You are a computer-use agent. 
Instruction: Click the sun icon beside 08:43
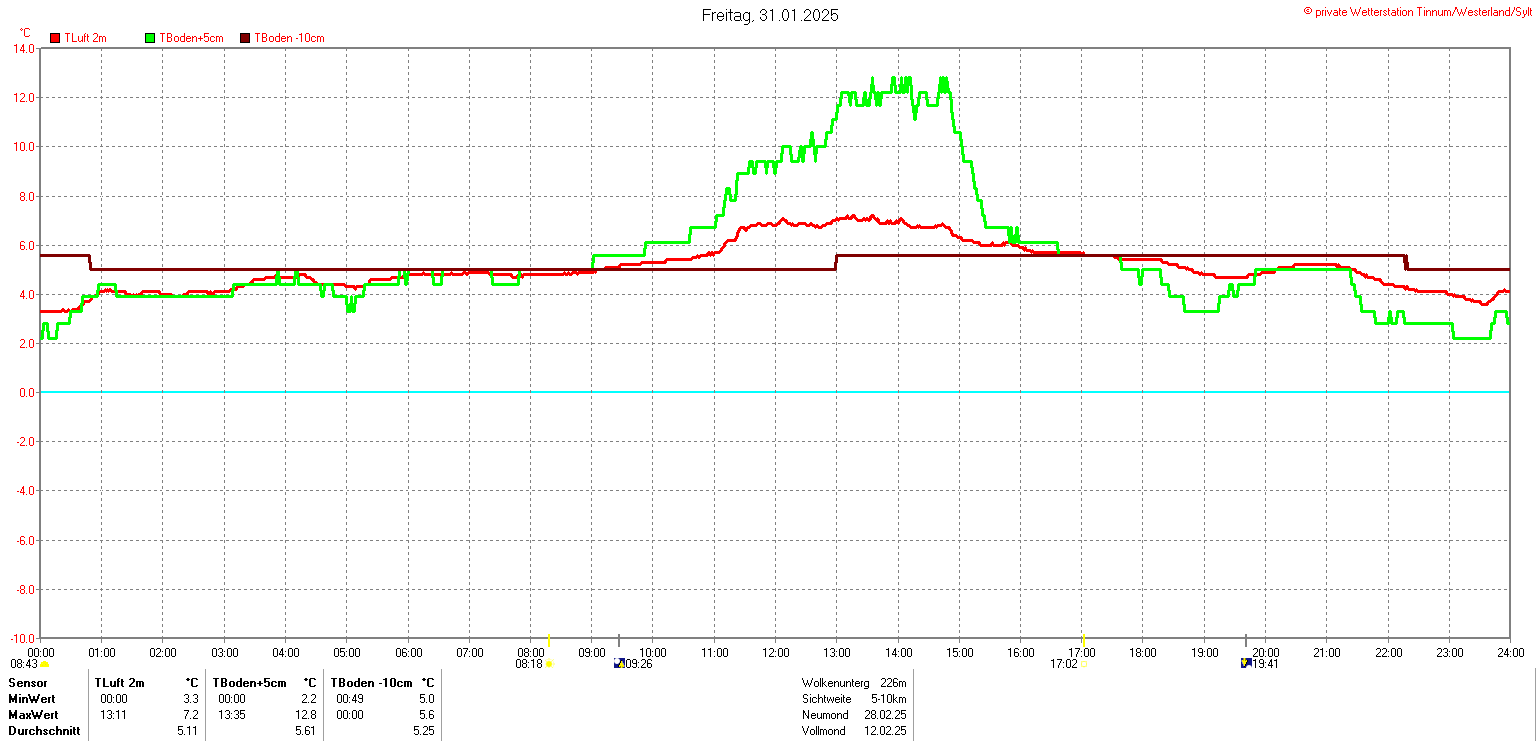(45, 664)
